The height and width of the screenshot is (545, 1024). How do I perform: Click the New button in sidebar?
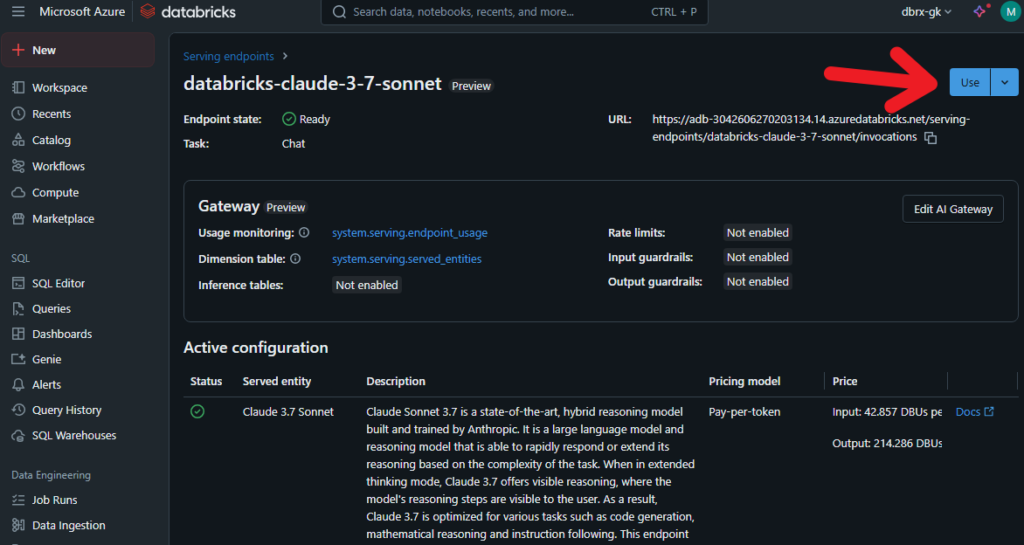[78, 50]
